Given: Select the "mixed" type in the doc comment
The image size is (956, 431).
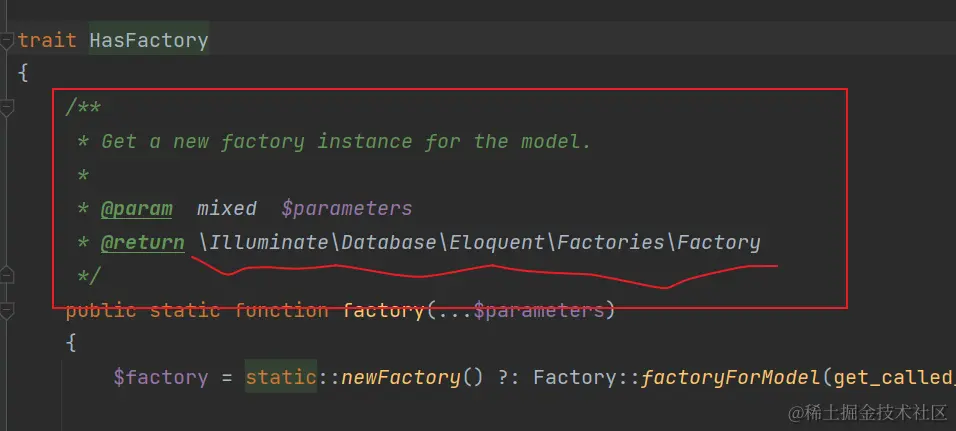Looking at the screenshot, I should pos(226,208).
